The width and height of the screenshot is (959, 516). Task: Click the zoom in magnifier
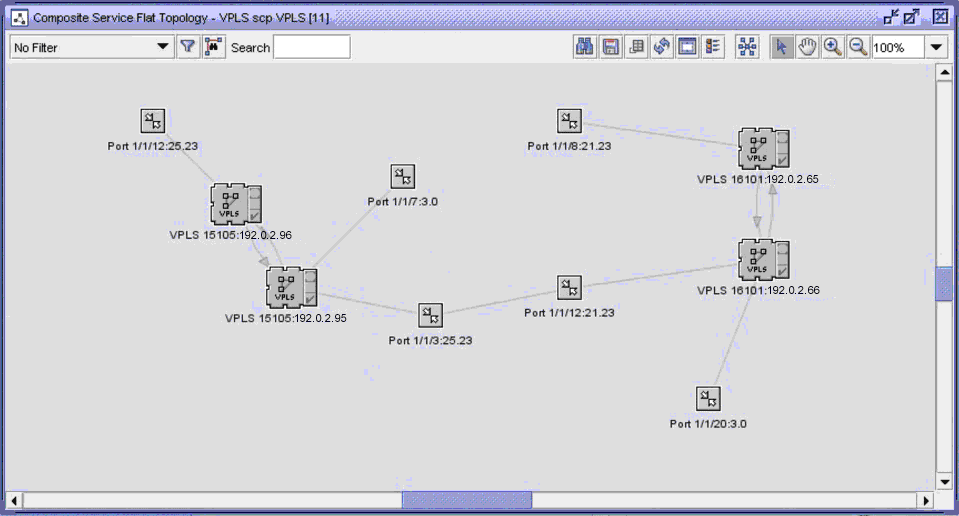pyautogui.click(x=832, y=47)
